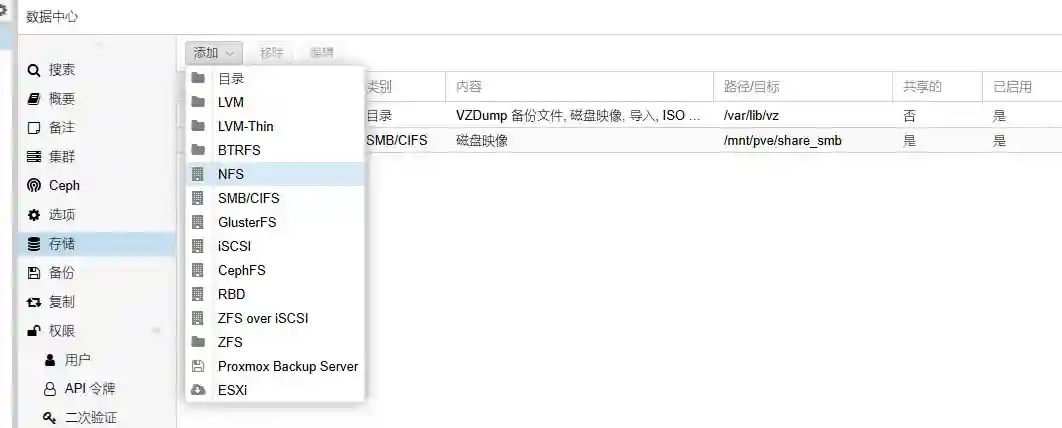The image size is (1062, 428).
Task: Sort by the 内容 column header
Action: (579, 87)
